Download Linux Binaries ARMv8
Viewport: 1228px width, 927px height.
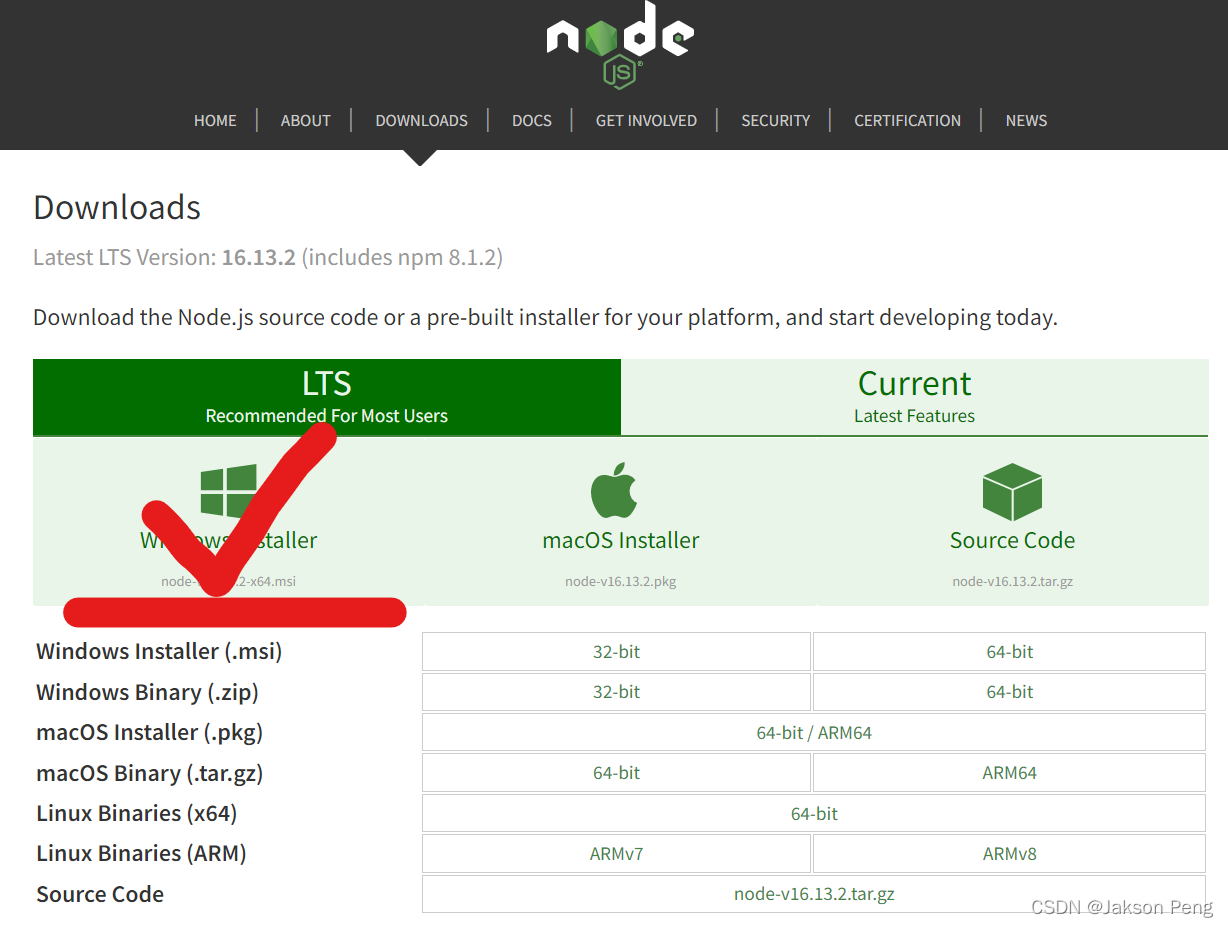(x=1009, y=854)
